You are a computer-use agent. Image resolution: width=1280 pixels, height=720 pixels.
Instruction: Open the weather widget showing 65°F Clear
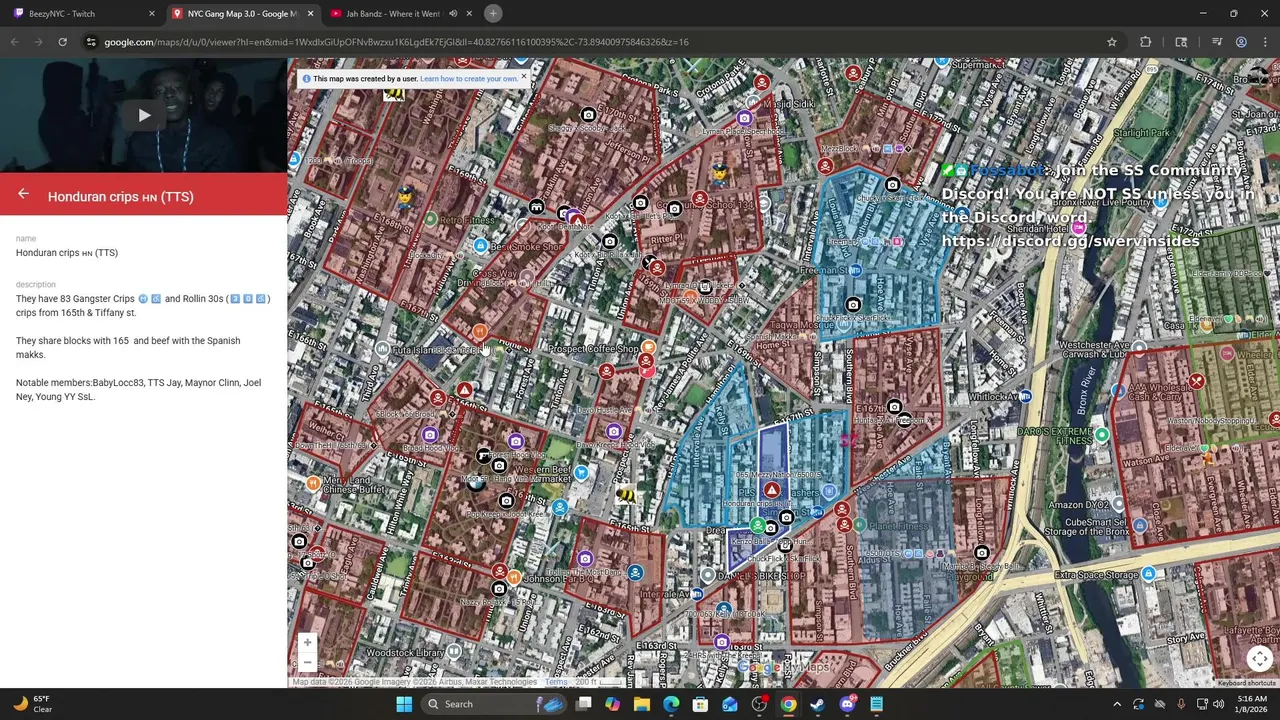35,704
